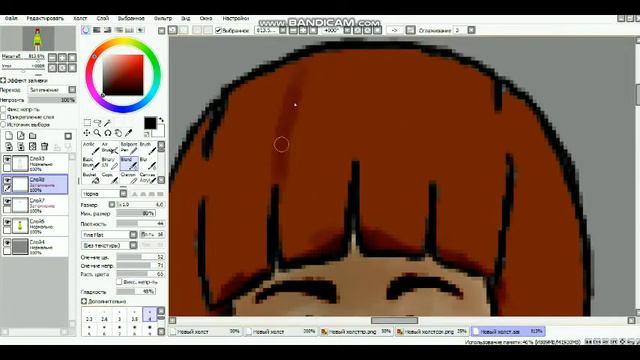Adjust the Плотность density slider
This screenshot has height=360, width=640.
[140, 224]
